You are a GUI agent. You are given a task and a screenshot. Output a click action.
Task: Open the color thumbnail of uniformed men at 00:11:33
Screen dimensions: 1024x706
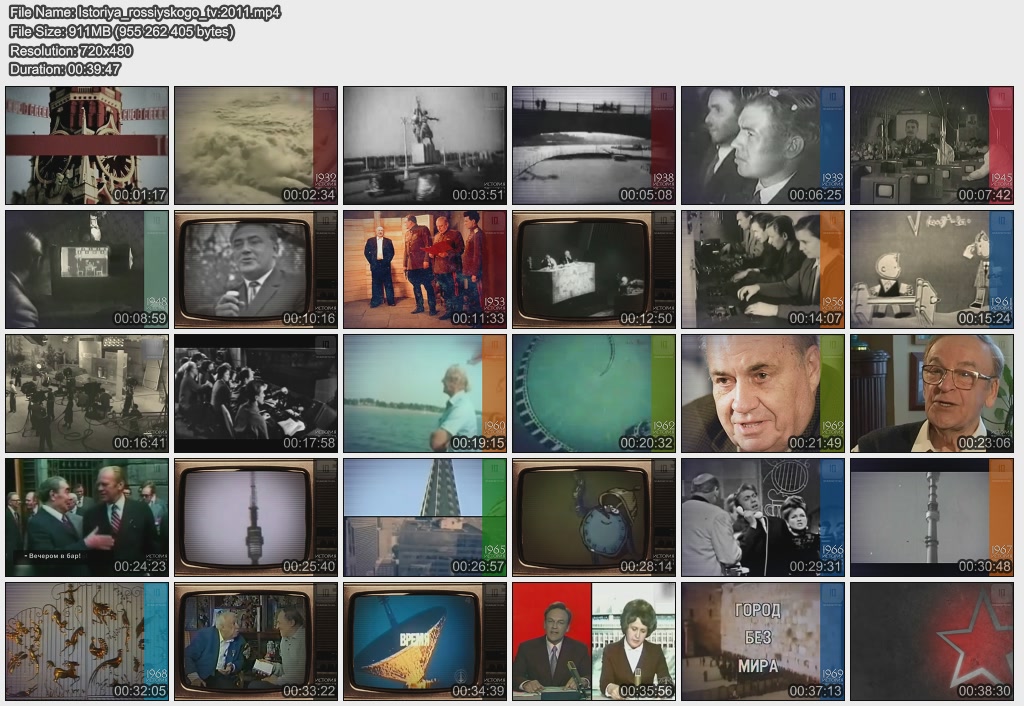pyautogui.click(x=425, y=269)
